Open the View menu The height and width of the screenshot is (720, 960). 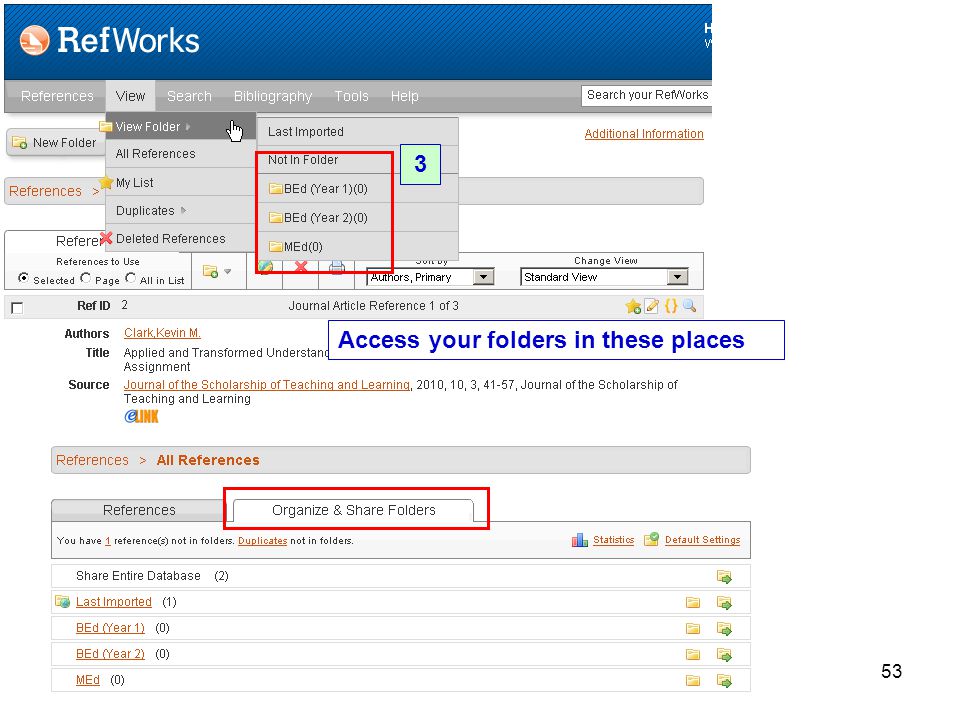130,96
